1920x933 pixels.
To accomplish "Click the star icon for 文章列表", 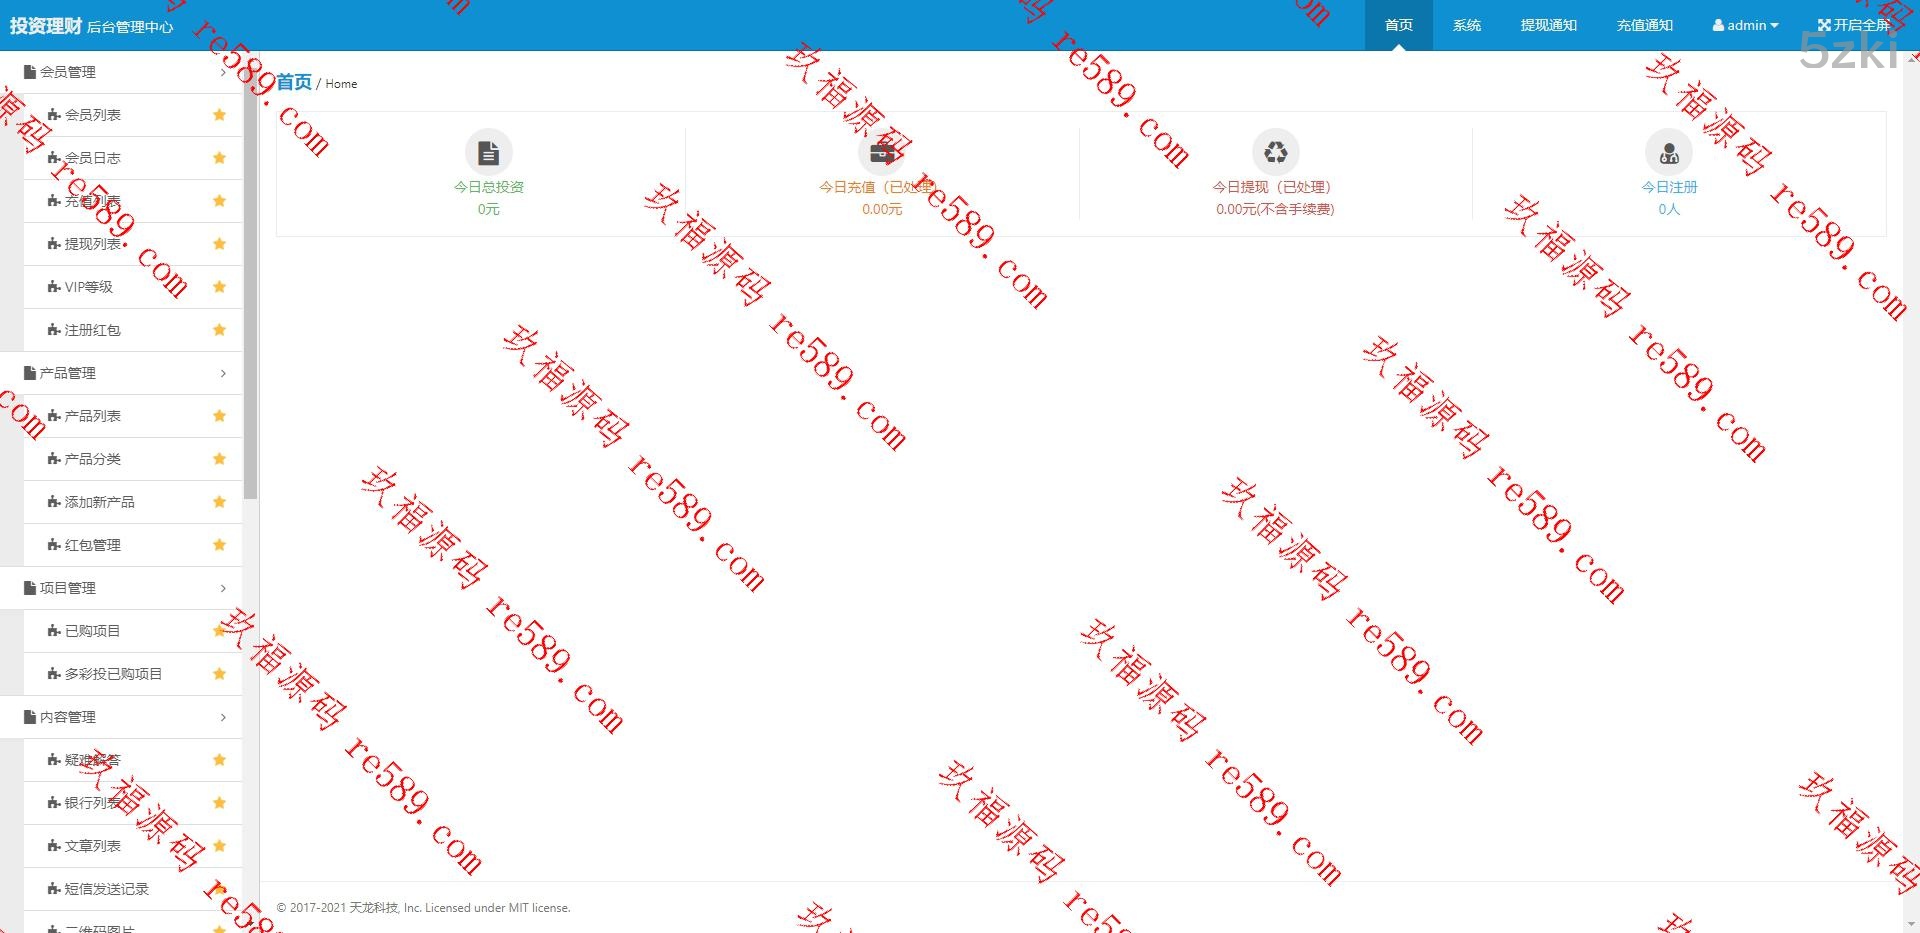I will (219, 846).
